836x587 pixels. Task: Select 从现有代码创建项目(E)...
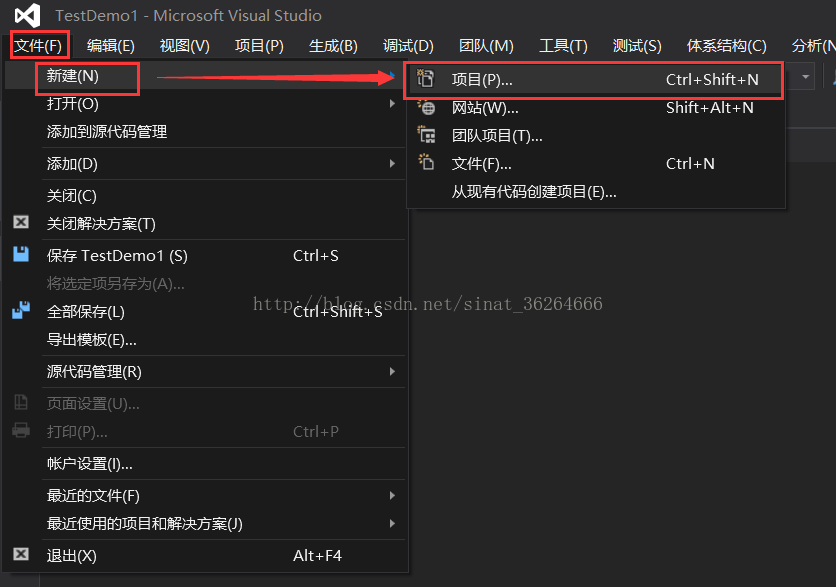coord(596,191)
